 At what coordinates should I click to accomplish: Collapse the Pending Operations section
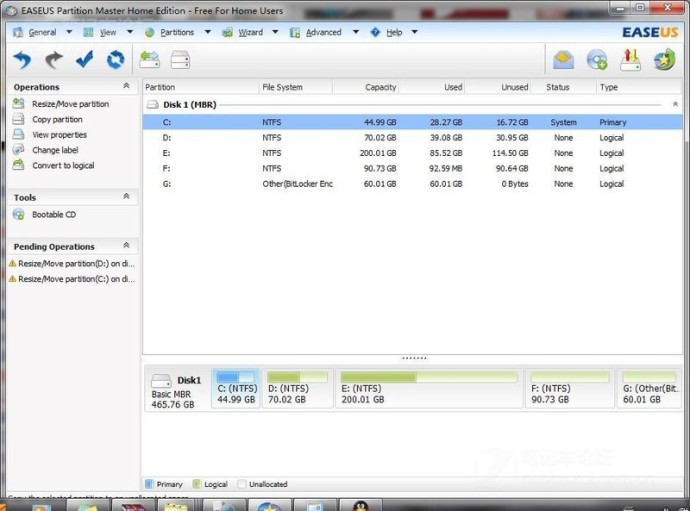(x=126, y=246)
